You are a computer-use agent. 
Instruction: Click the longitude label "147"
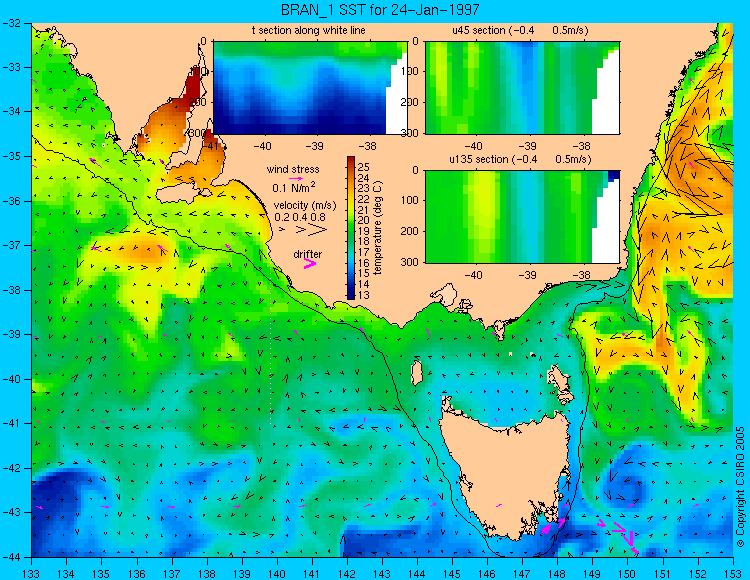coord(522,574)
